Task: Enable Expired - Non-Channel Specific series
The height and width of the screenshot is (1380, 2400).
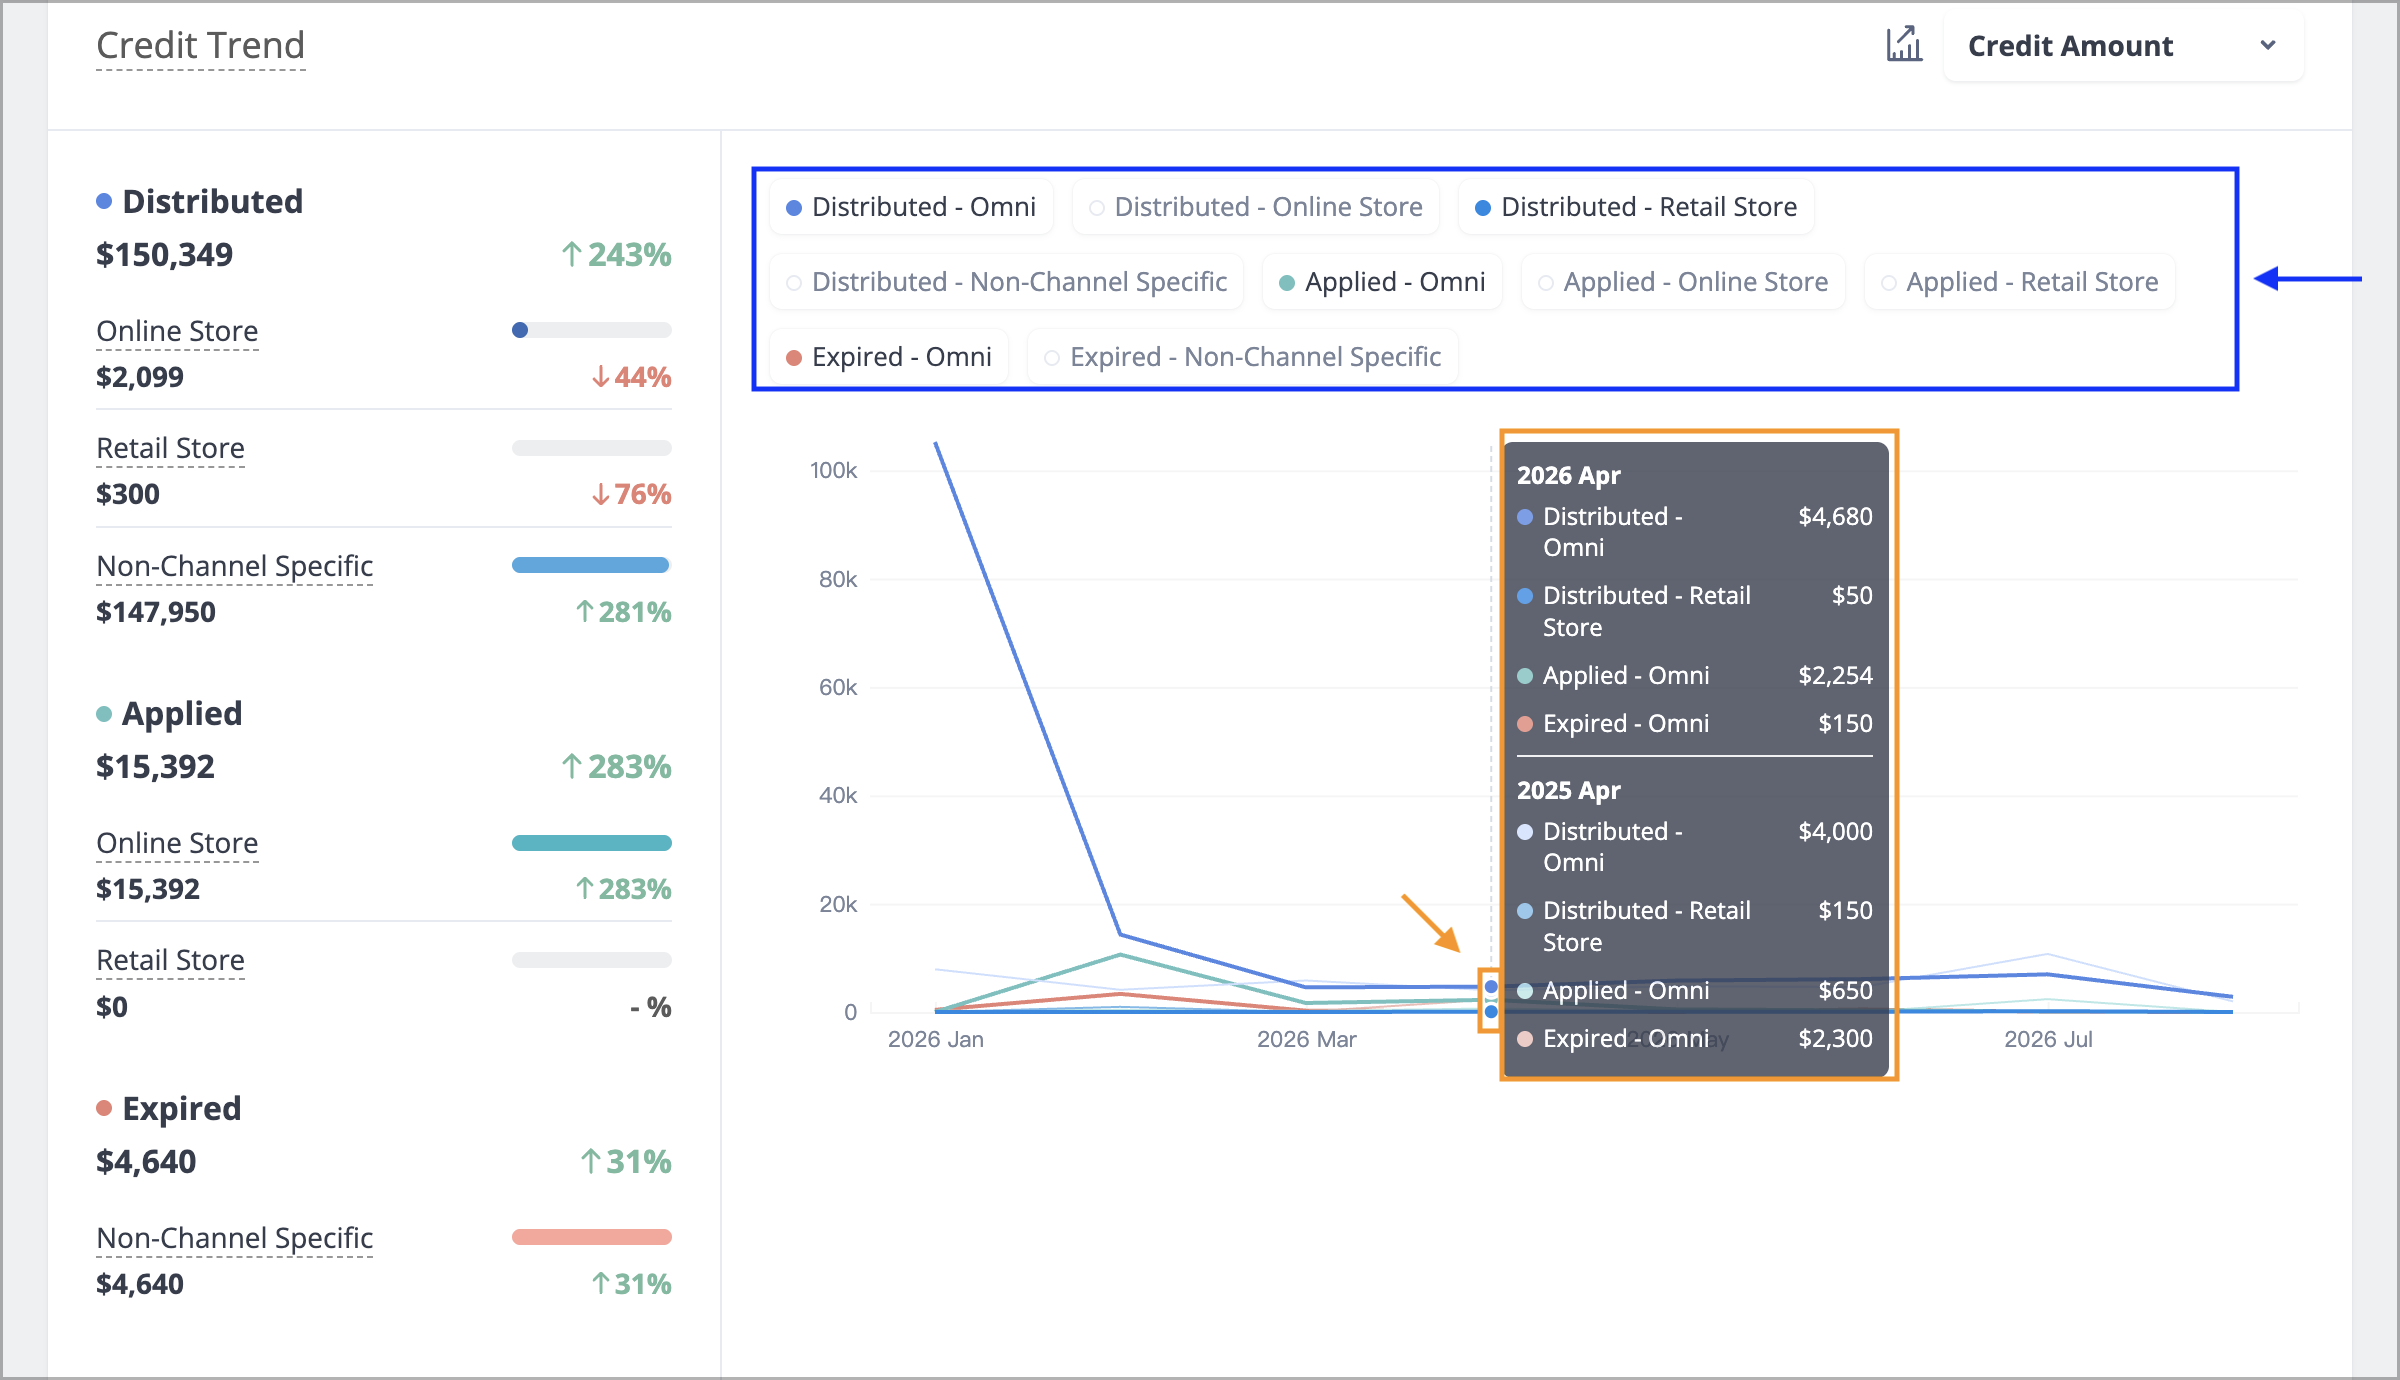Action: tap(1243, 357)
